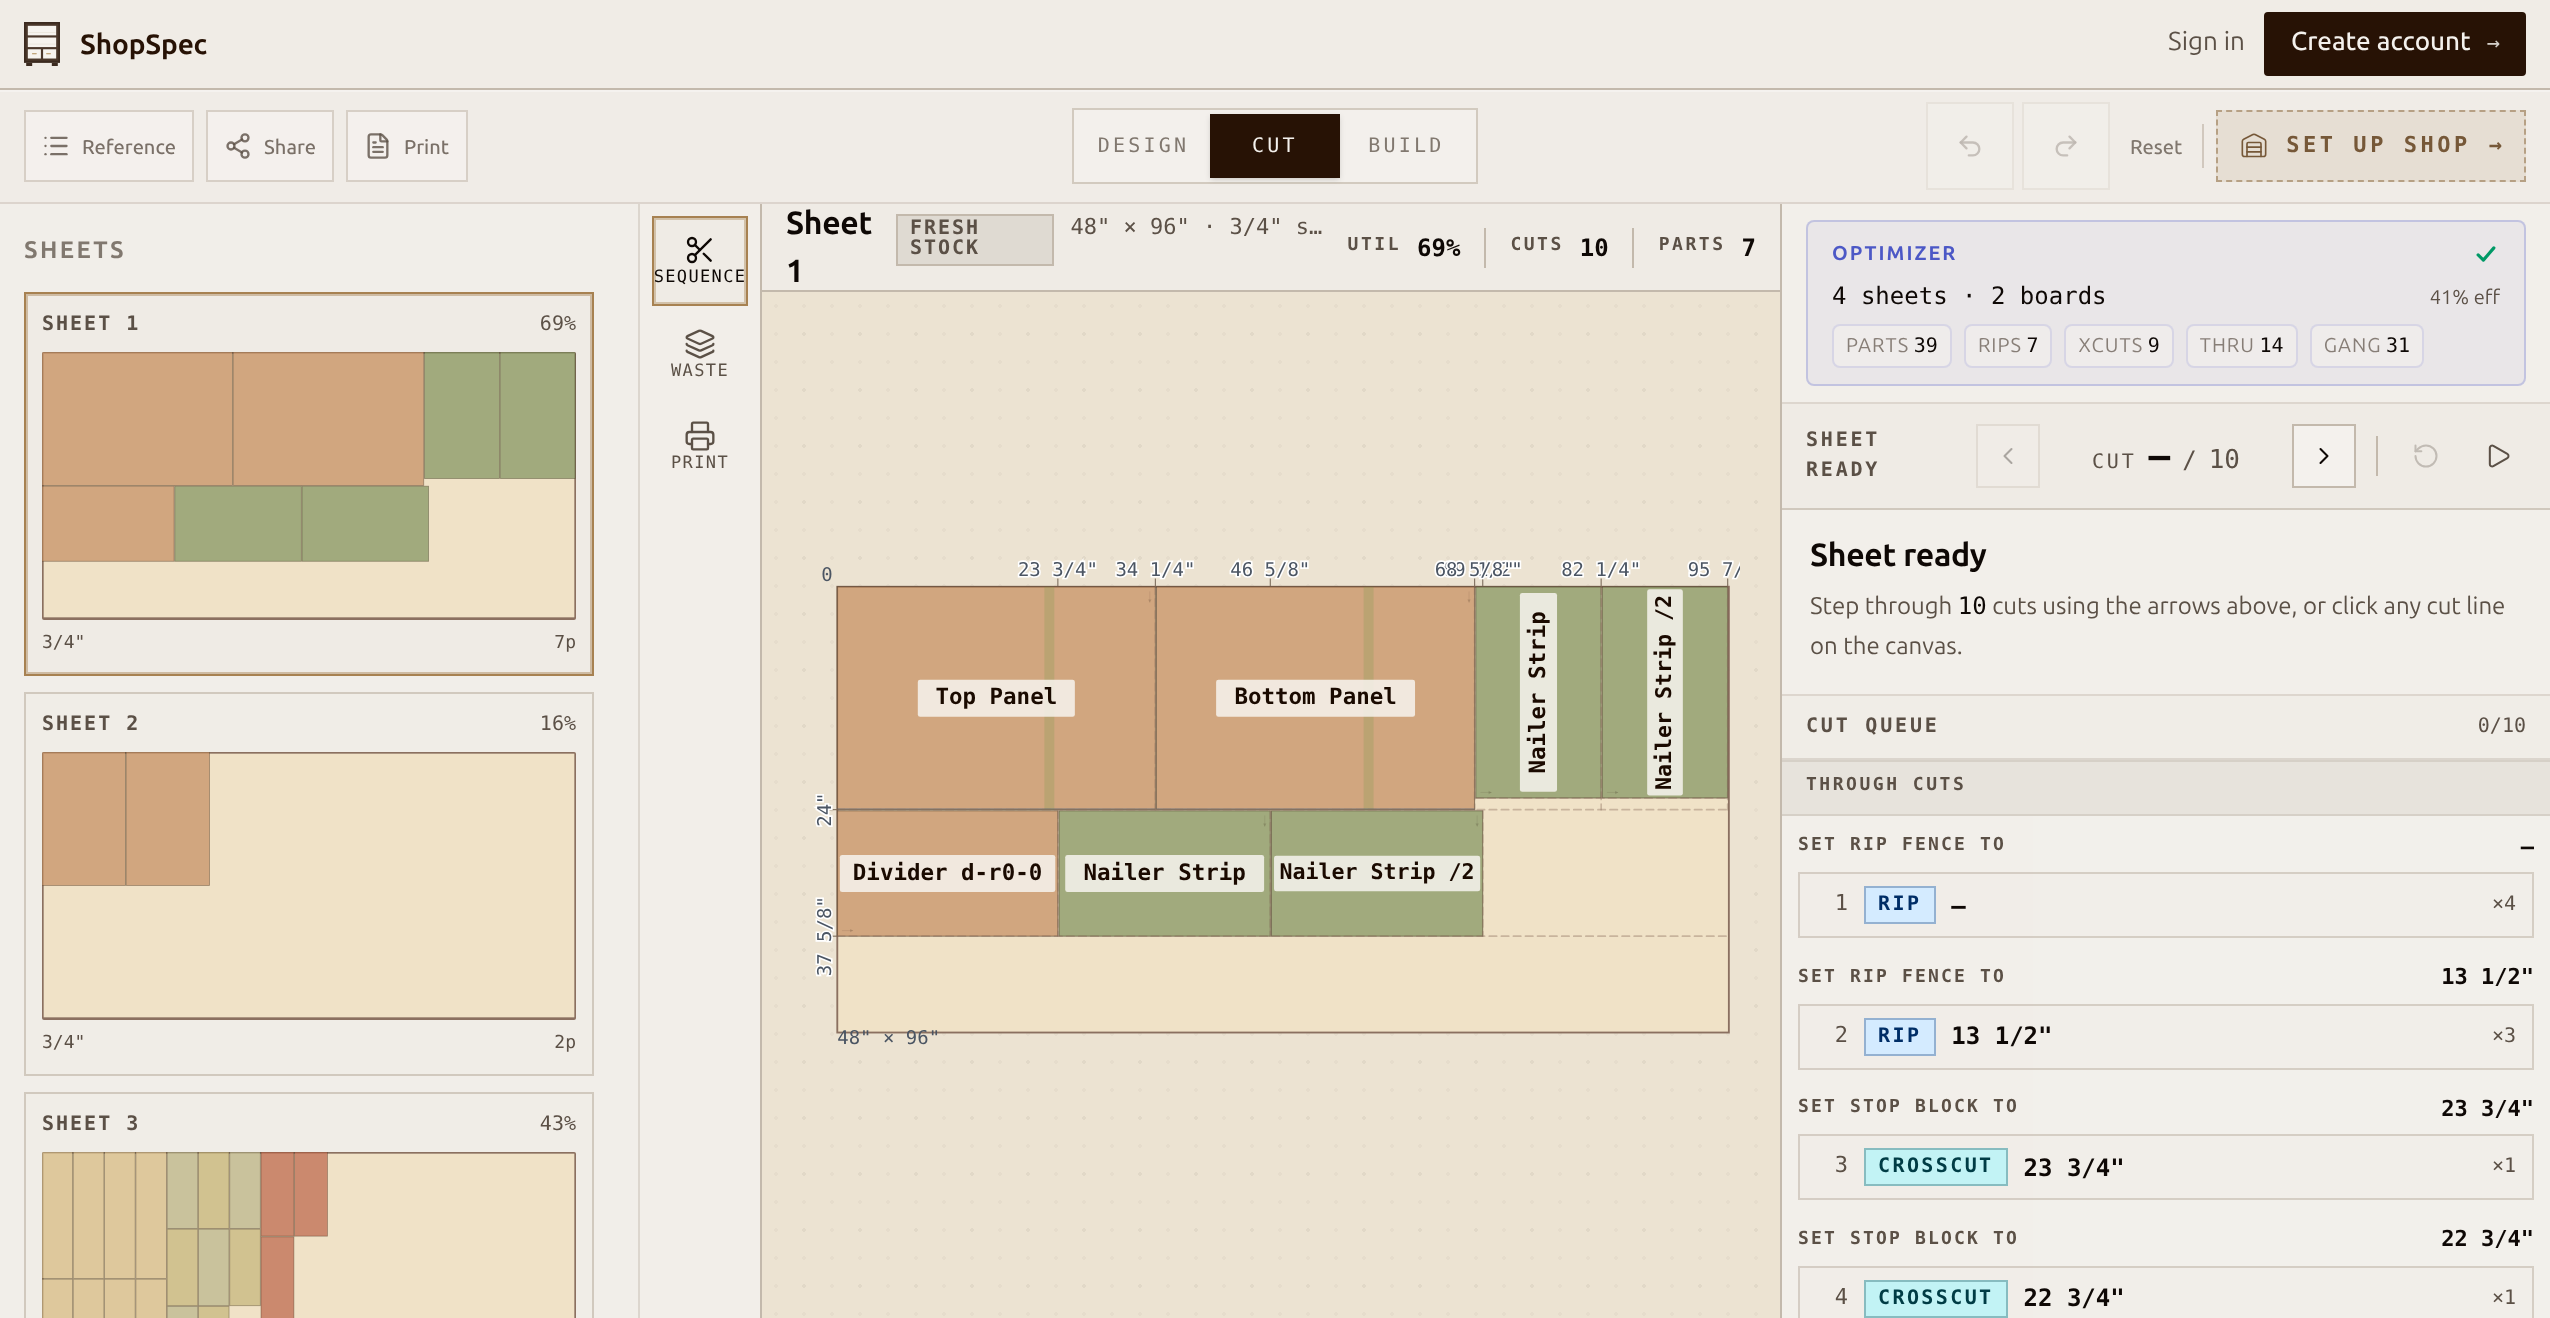Click the redo arrow icon
The width and height of the screenshot is (2550, 1318).
(2066, 146)
